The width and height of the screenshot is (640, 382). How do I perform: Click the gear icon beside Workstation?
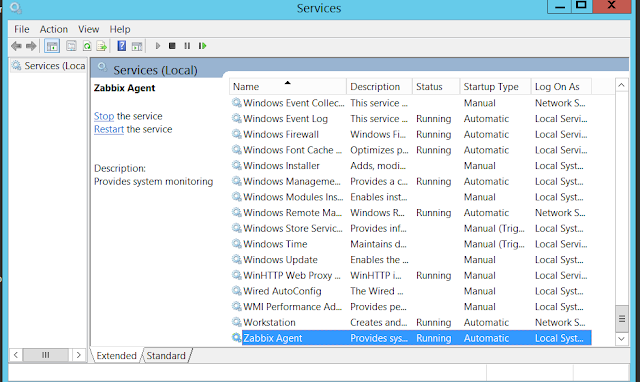pyautogui.click(x=236, y=322)
